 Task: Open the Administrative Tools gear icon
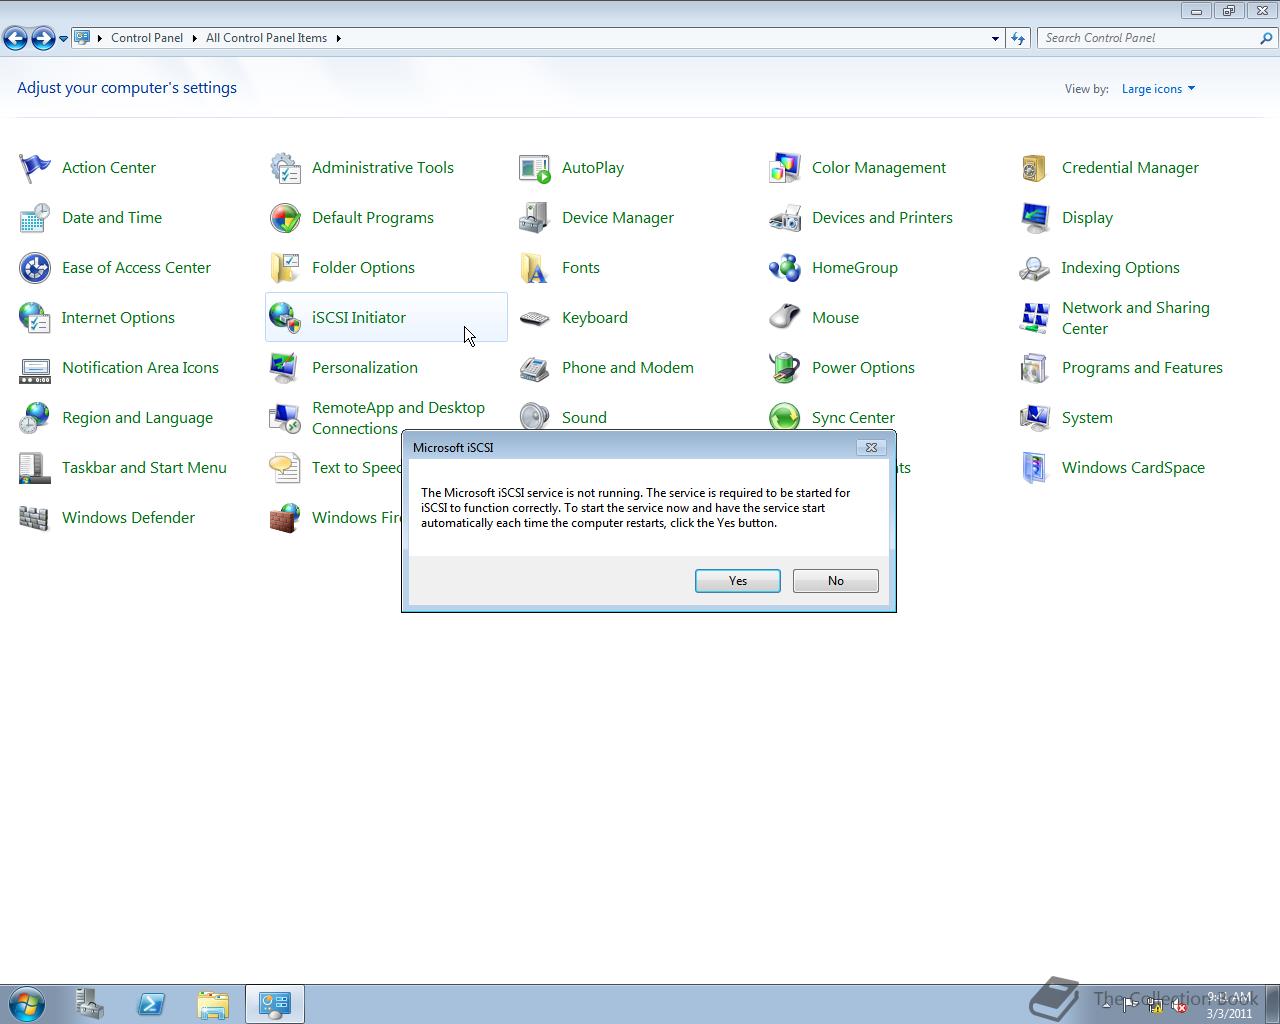coord(285,167)
